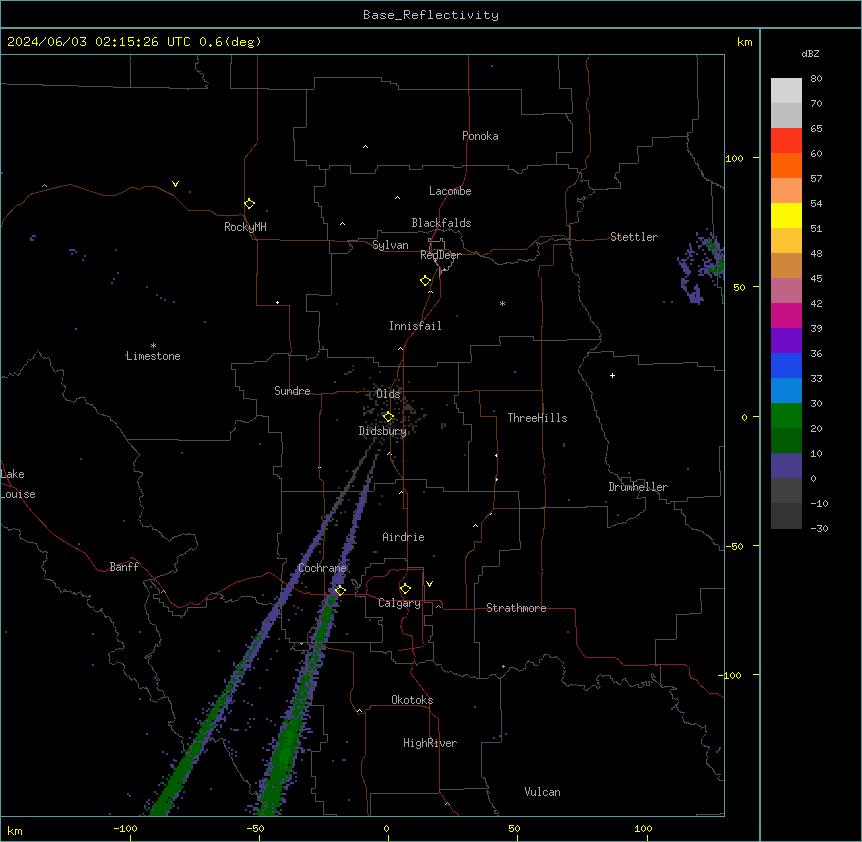Viewport: 862px width, 842px height.
Task: Click the asterisk marker east of Innisfail
Action: pos(502,303)
